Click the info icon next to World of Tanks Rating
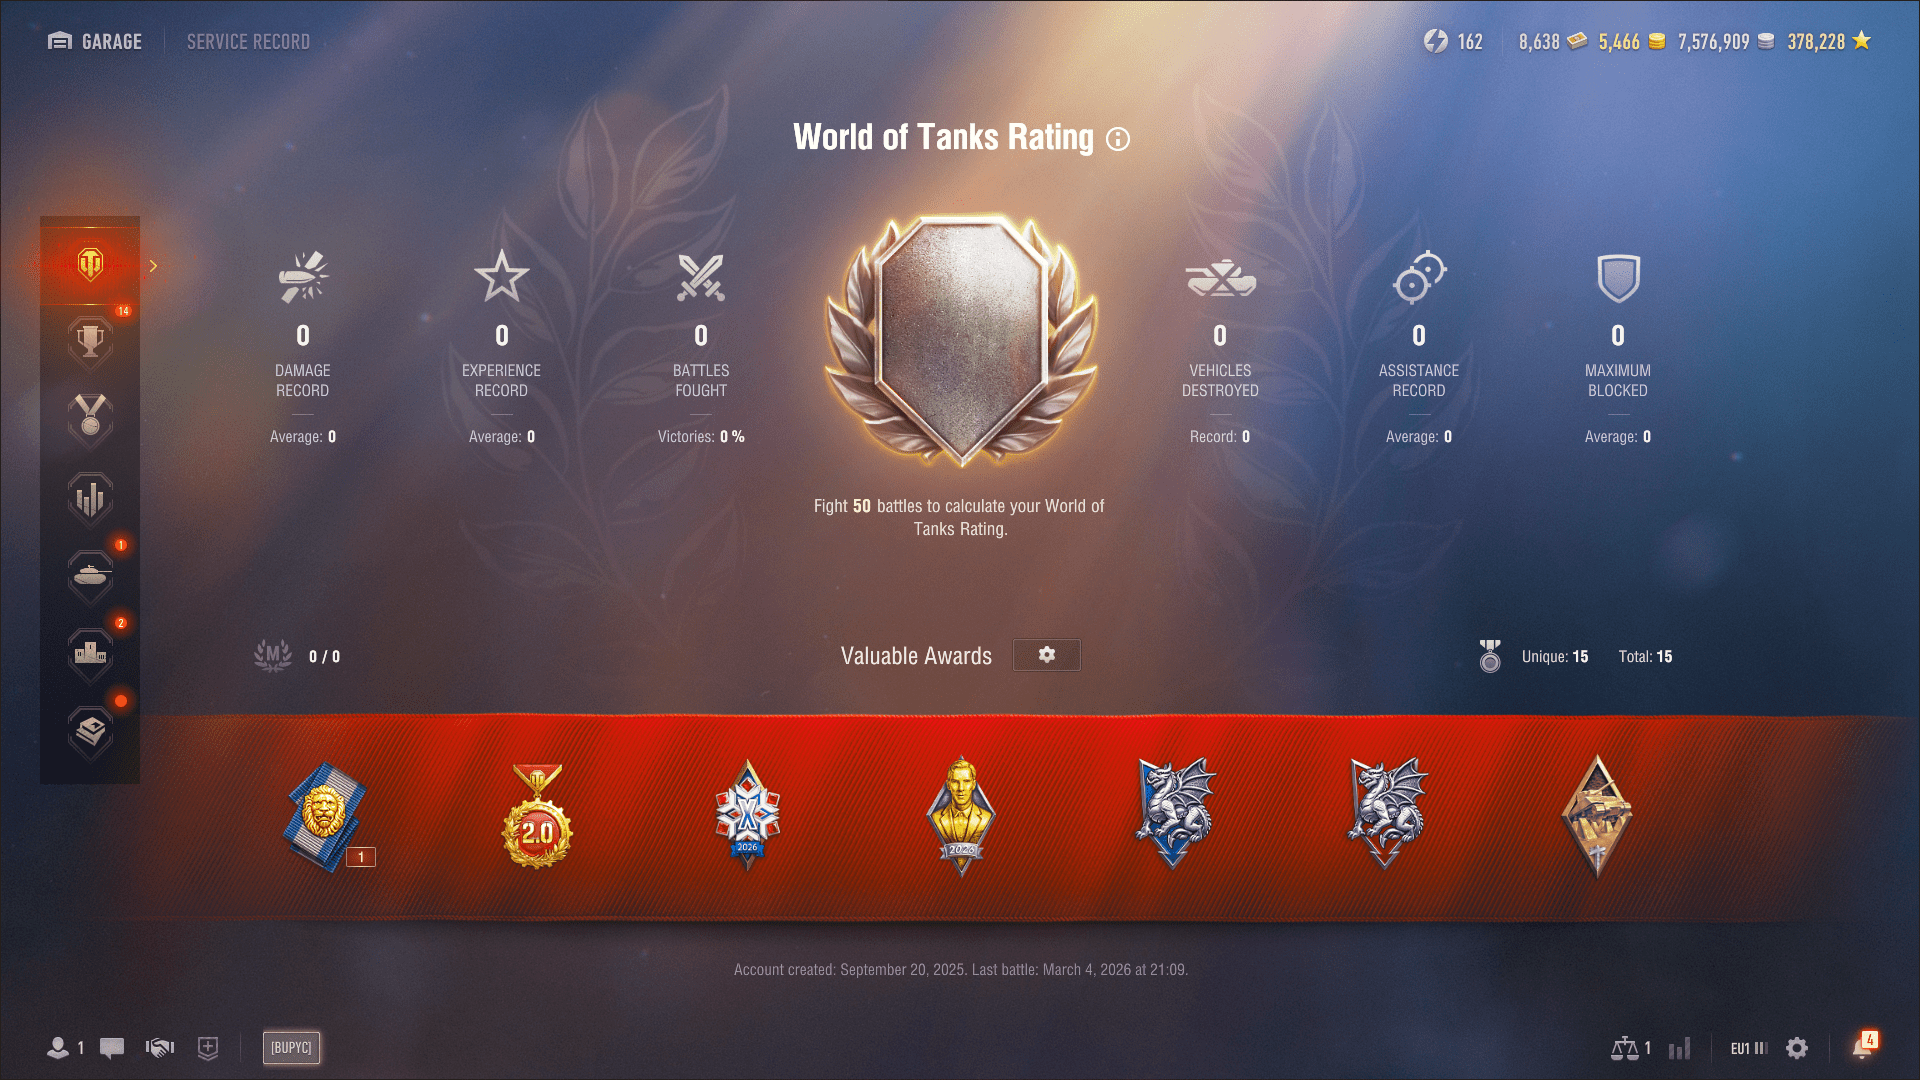This screenshot has width=1920, height=1080. coord(1118,139)
